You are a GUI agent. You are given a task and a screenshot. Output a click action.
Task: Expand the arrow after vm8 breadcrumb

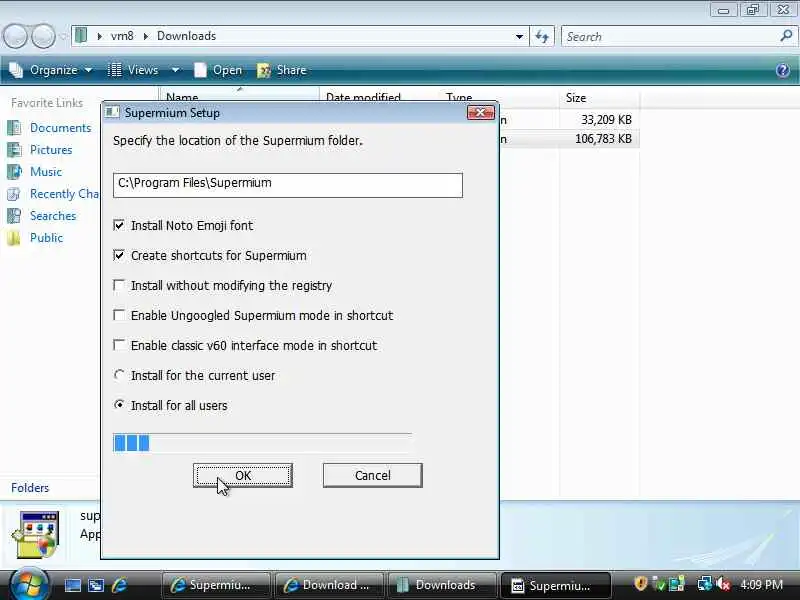coord(146,36)
